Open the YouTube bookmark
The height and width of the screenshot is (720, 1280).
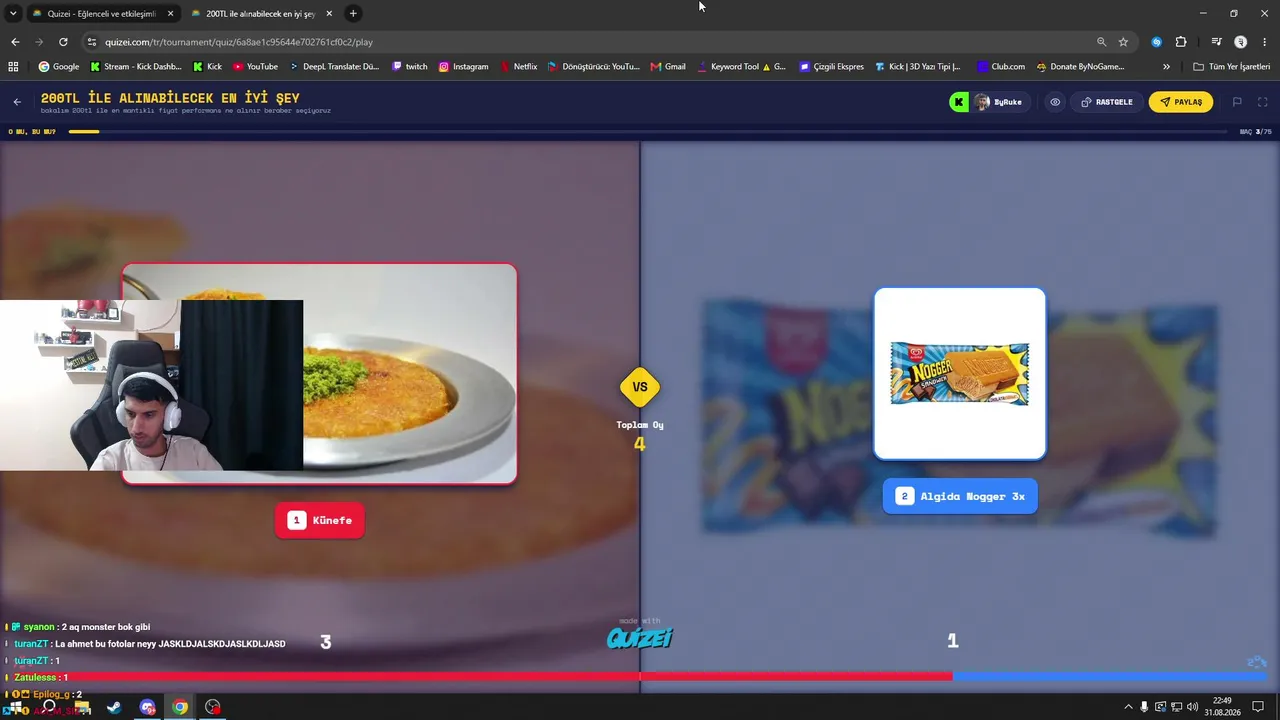pos(255,67)
